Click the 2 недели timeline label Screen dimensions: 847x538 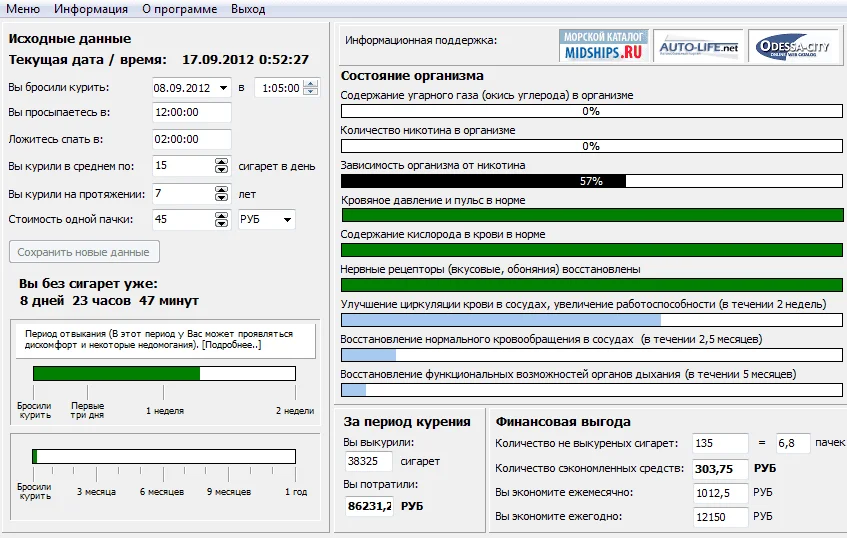pyautogui.click(x=295, y=411)
